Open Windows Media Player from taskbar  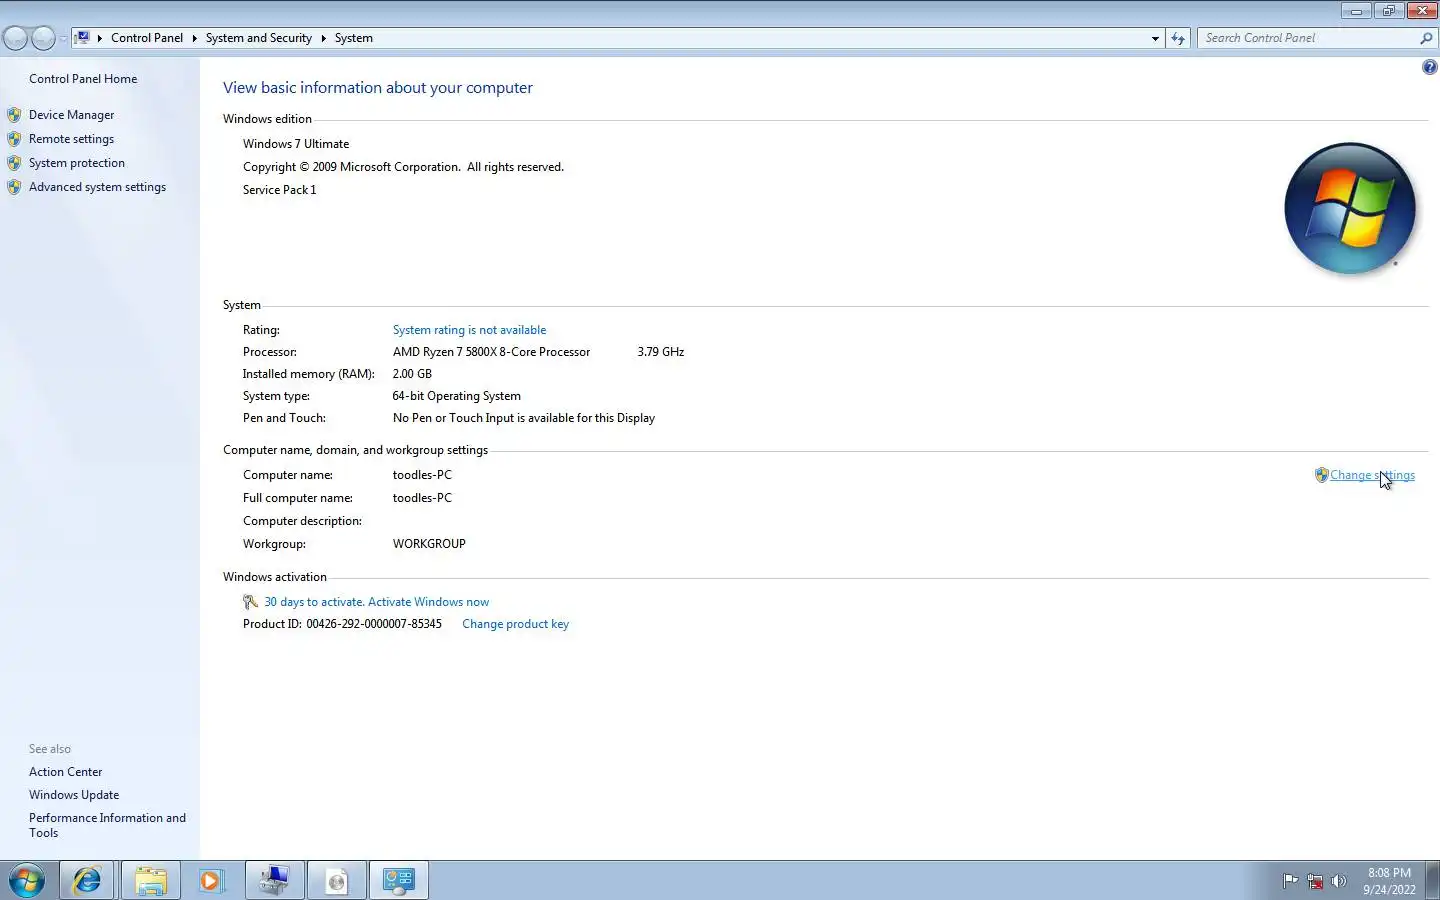click(x=212, y=880)
